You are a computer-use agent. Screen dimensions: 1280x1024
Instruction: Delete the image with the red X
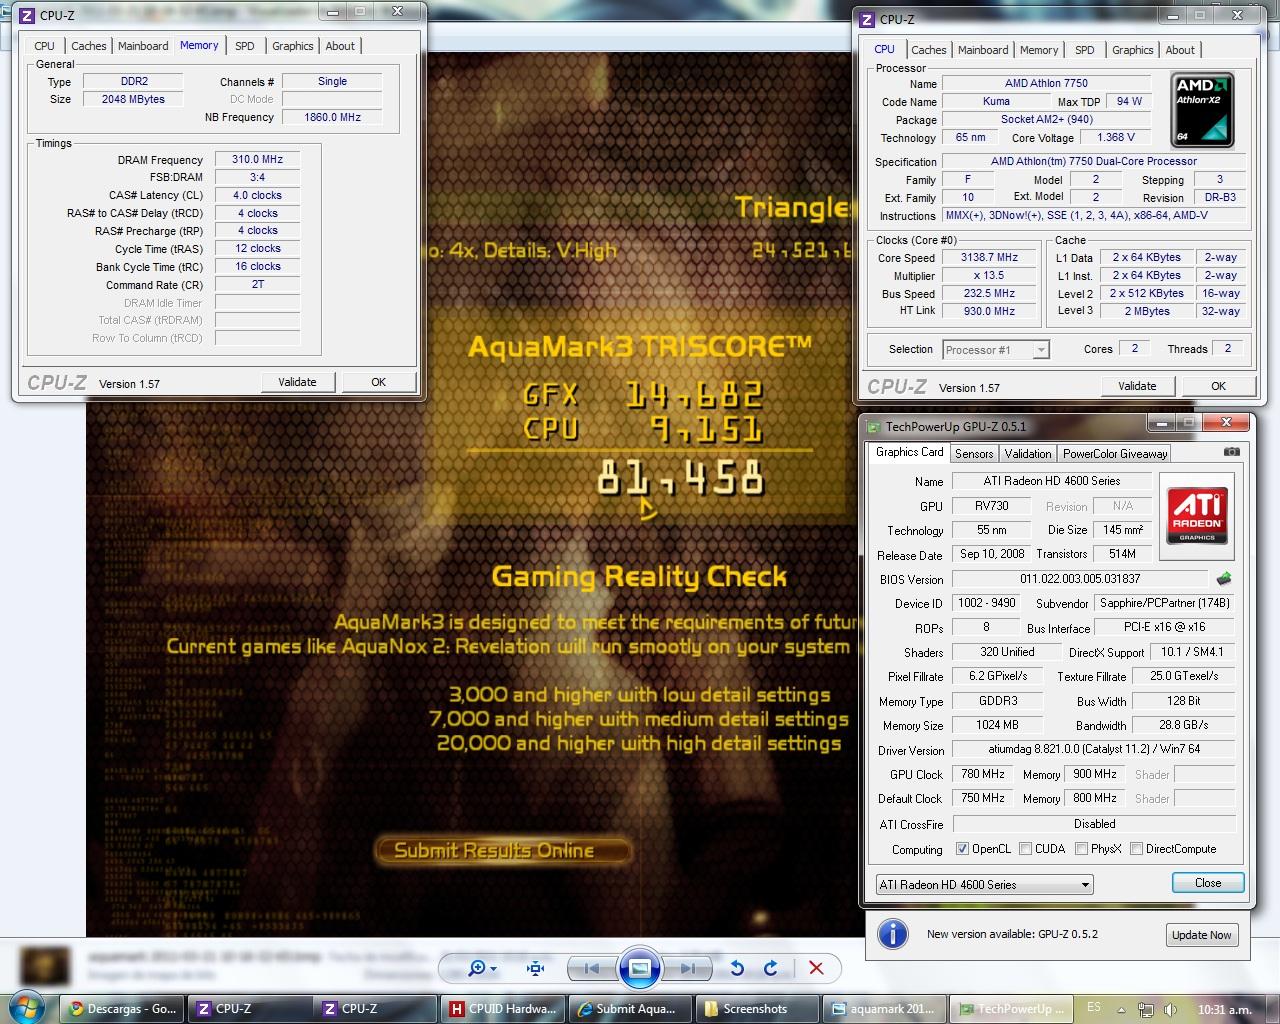pyautogui.click(x=816, y=968)
